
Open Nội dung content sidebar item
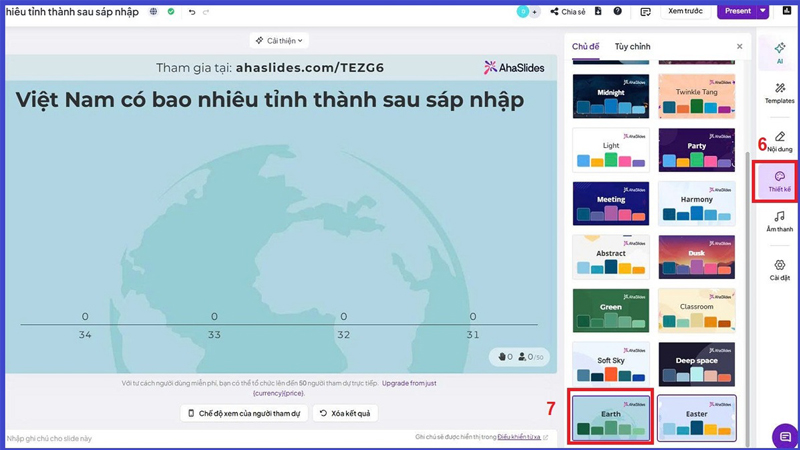(x=780, y=141)
